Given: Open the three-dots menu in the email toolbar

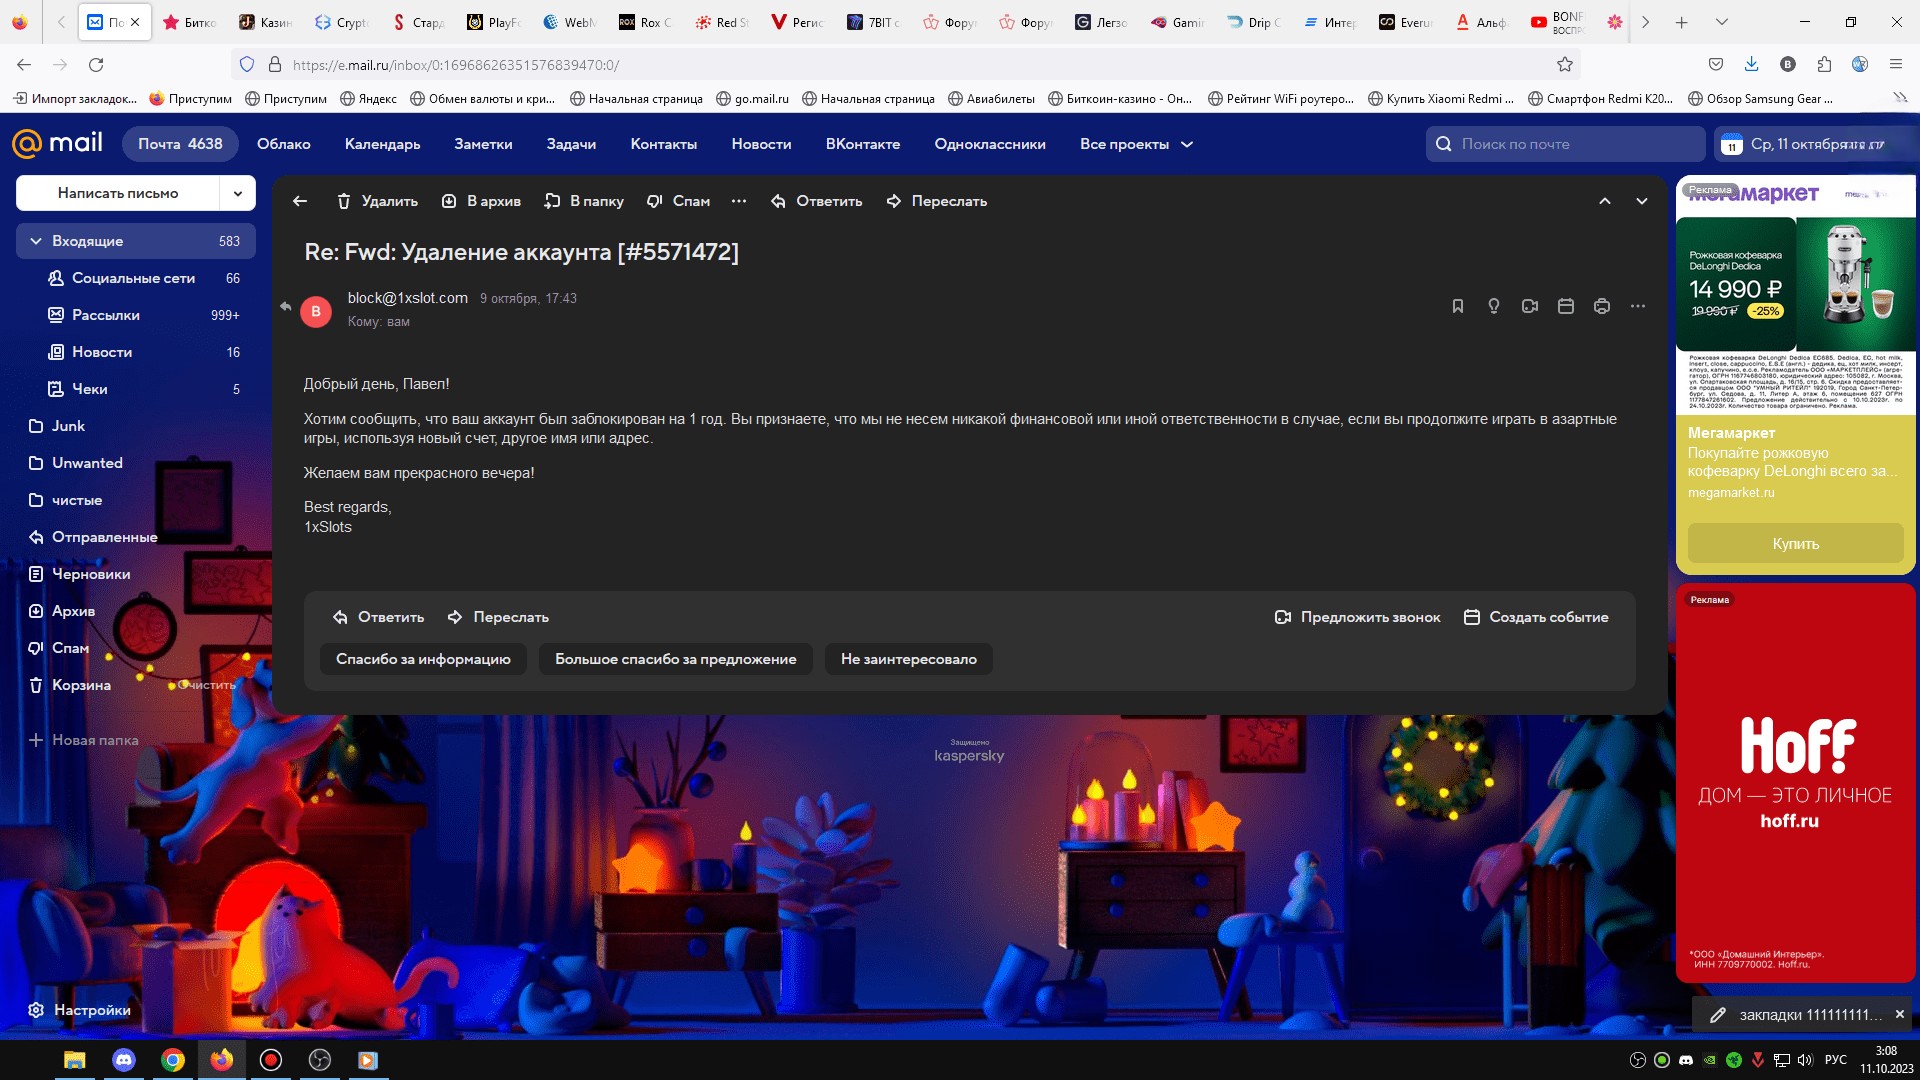Looking at the screenshot, I should [739, 201].
